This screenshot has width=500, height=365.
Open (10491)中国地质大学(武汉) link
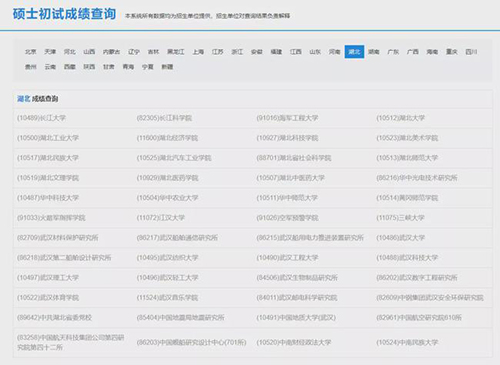(x=296, y=318)
